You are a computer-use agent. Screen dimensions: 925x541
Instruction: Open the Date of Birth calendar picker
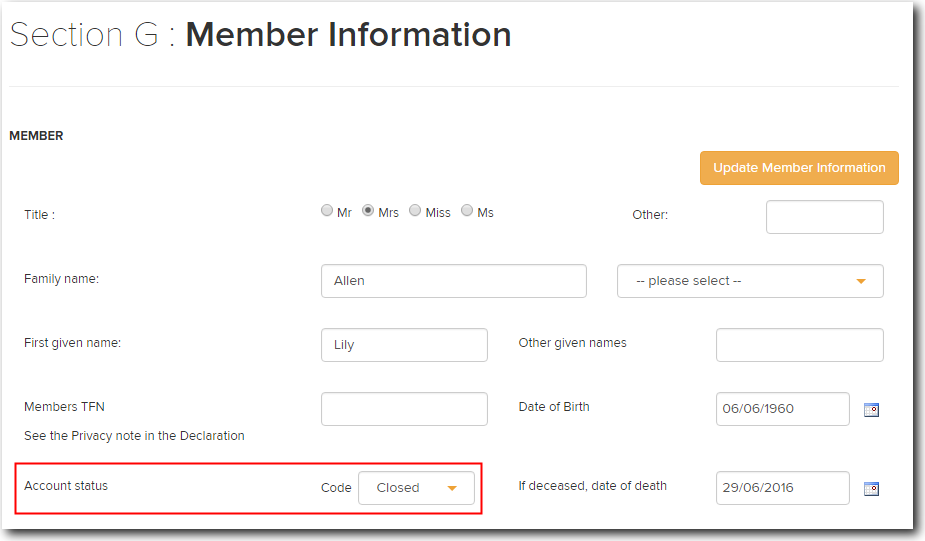click(x=871, y=409)
